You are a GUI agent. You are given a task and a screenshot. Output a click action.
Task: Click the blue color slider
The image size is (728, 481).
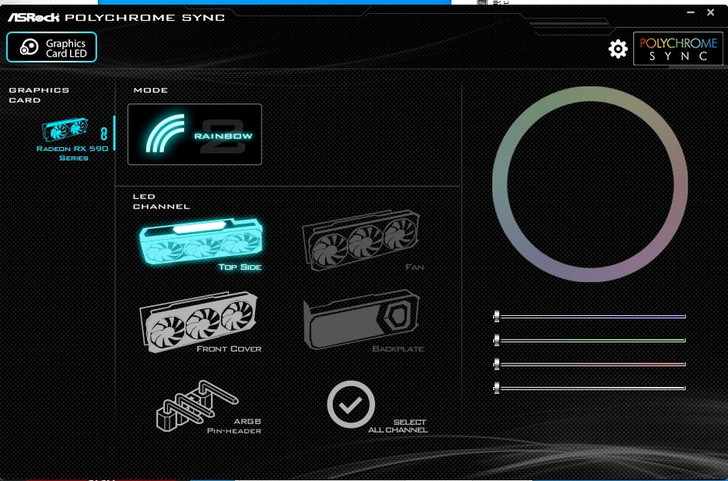click(x=590, y=317)
